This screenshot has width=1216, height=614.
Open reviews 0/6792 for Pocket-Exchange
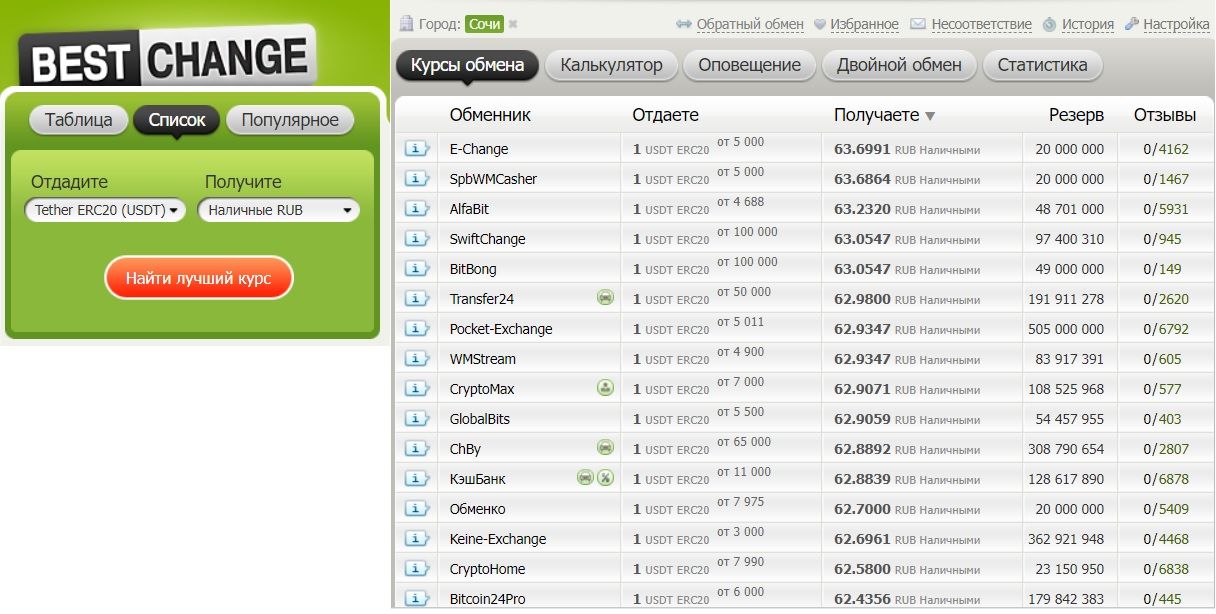point(1166,329)
